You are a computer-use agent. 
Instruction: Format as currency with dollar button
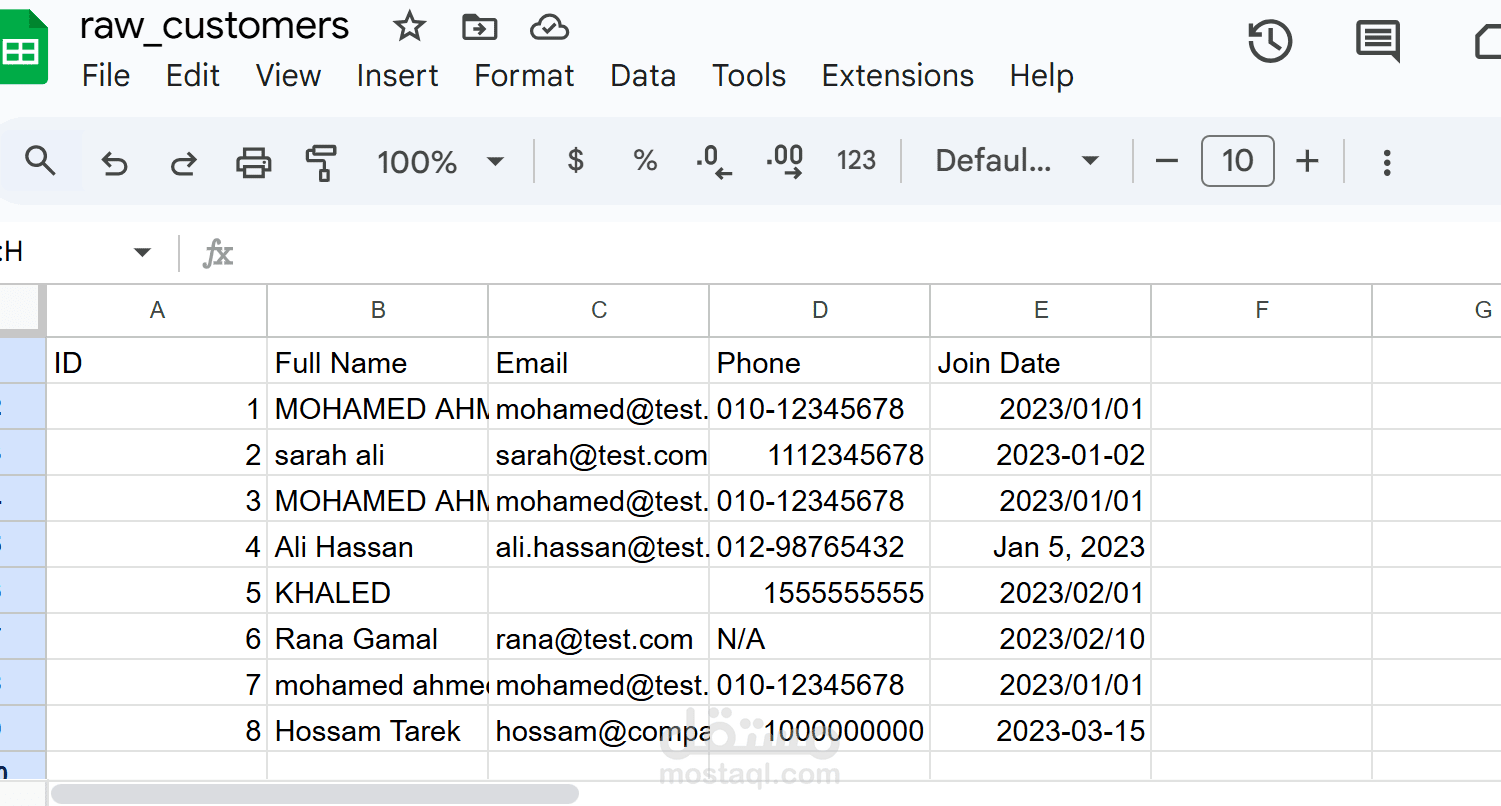[x=575, y=161]
